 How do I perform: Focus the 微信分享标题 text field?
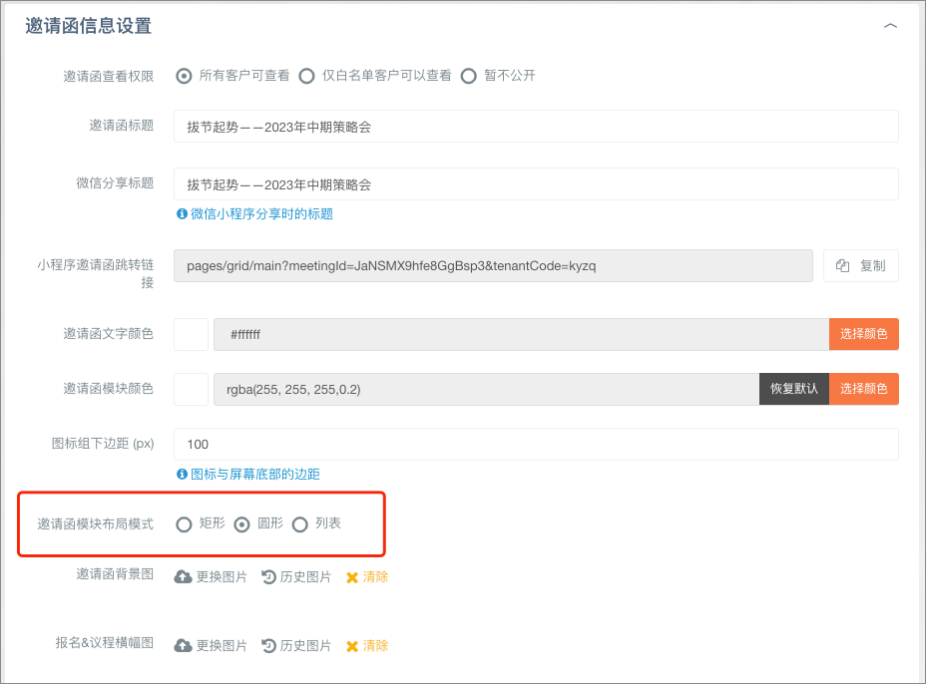point(535,185)
